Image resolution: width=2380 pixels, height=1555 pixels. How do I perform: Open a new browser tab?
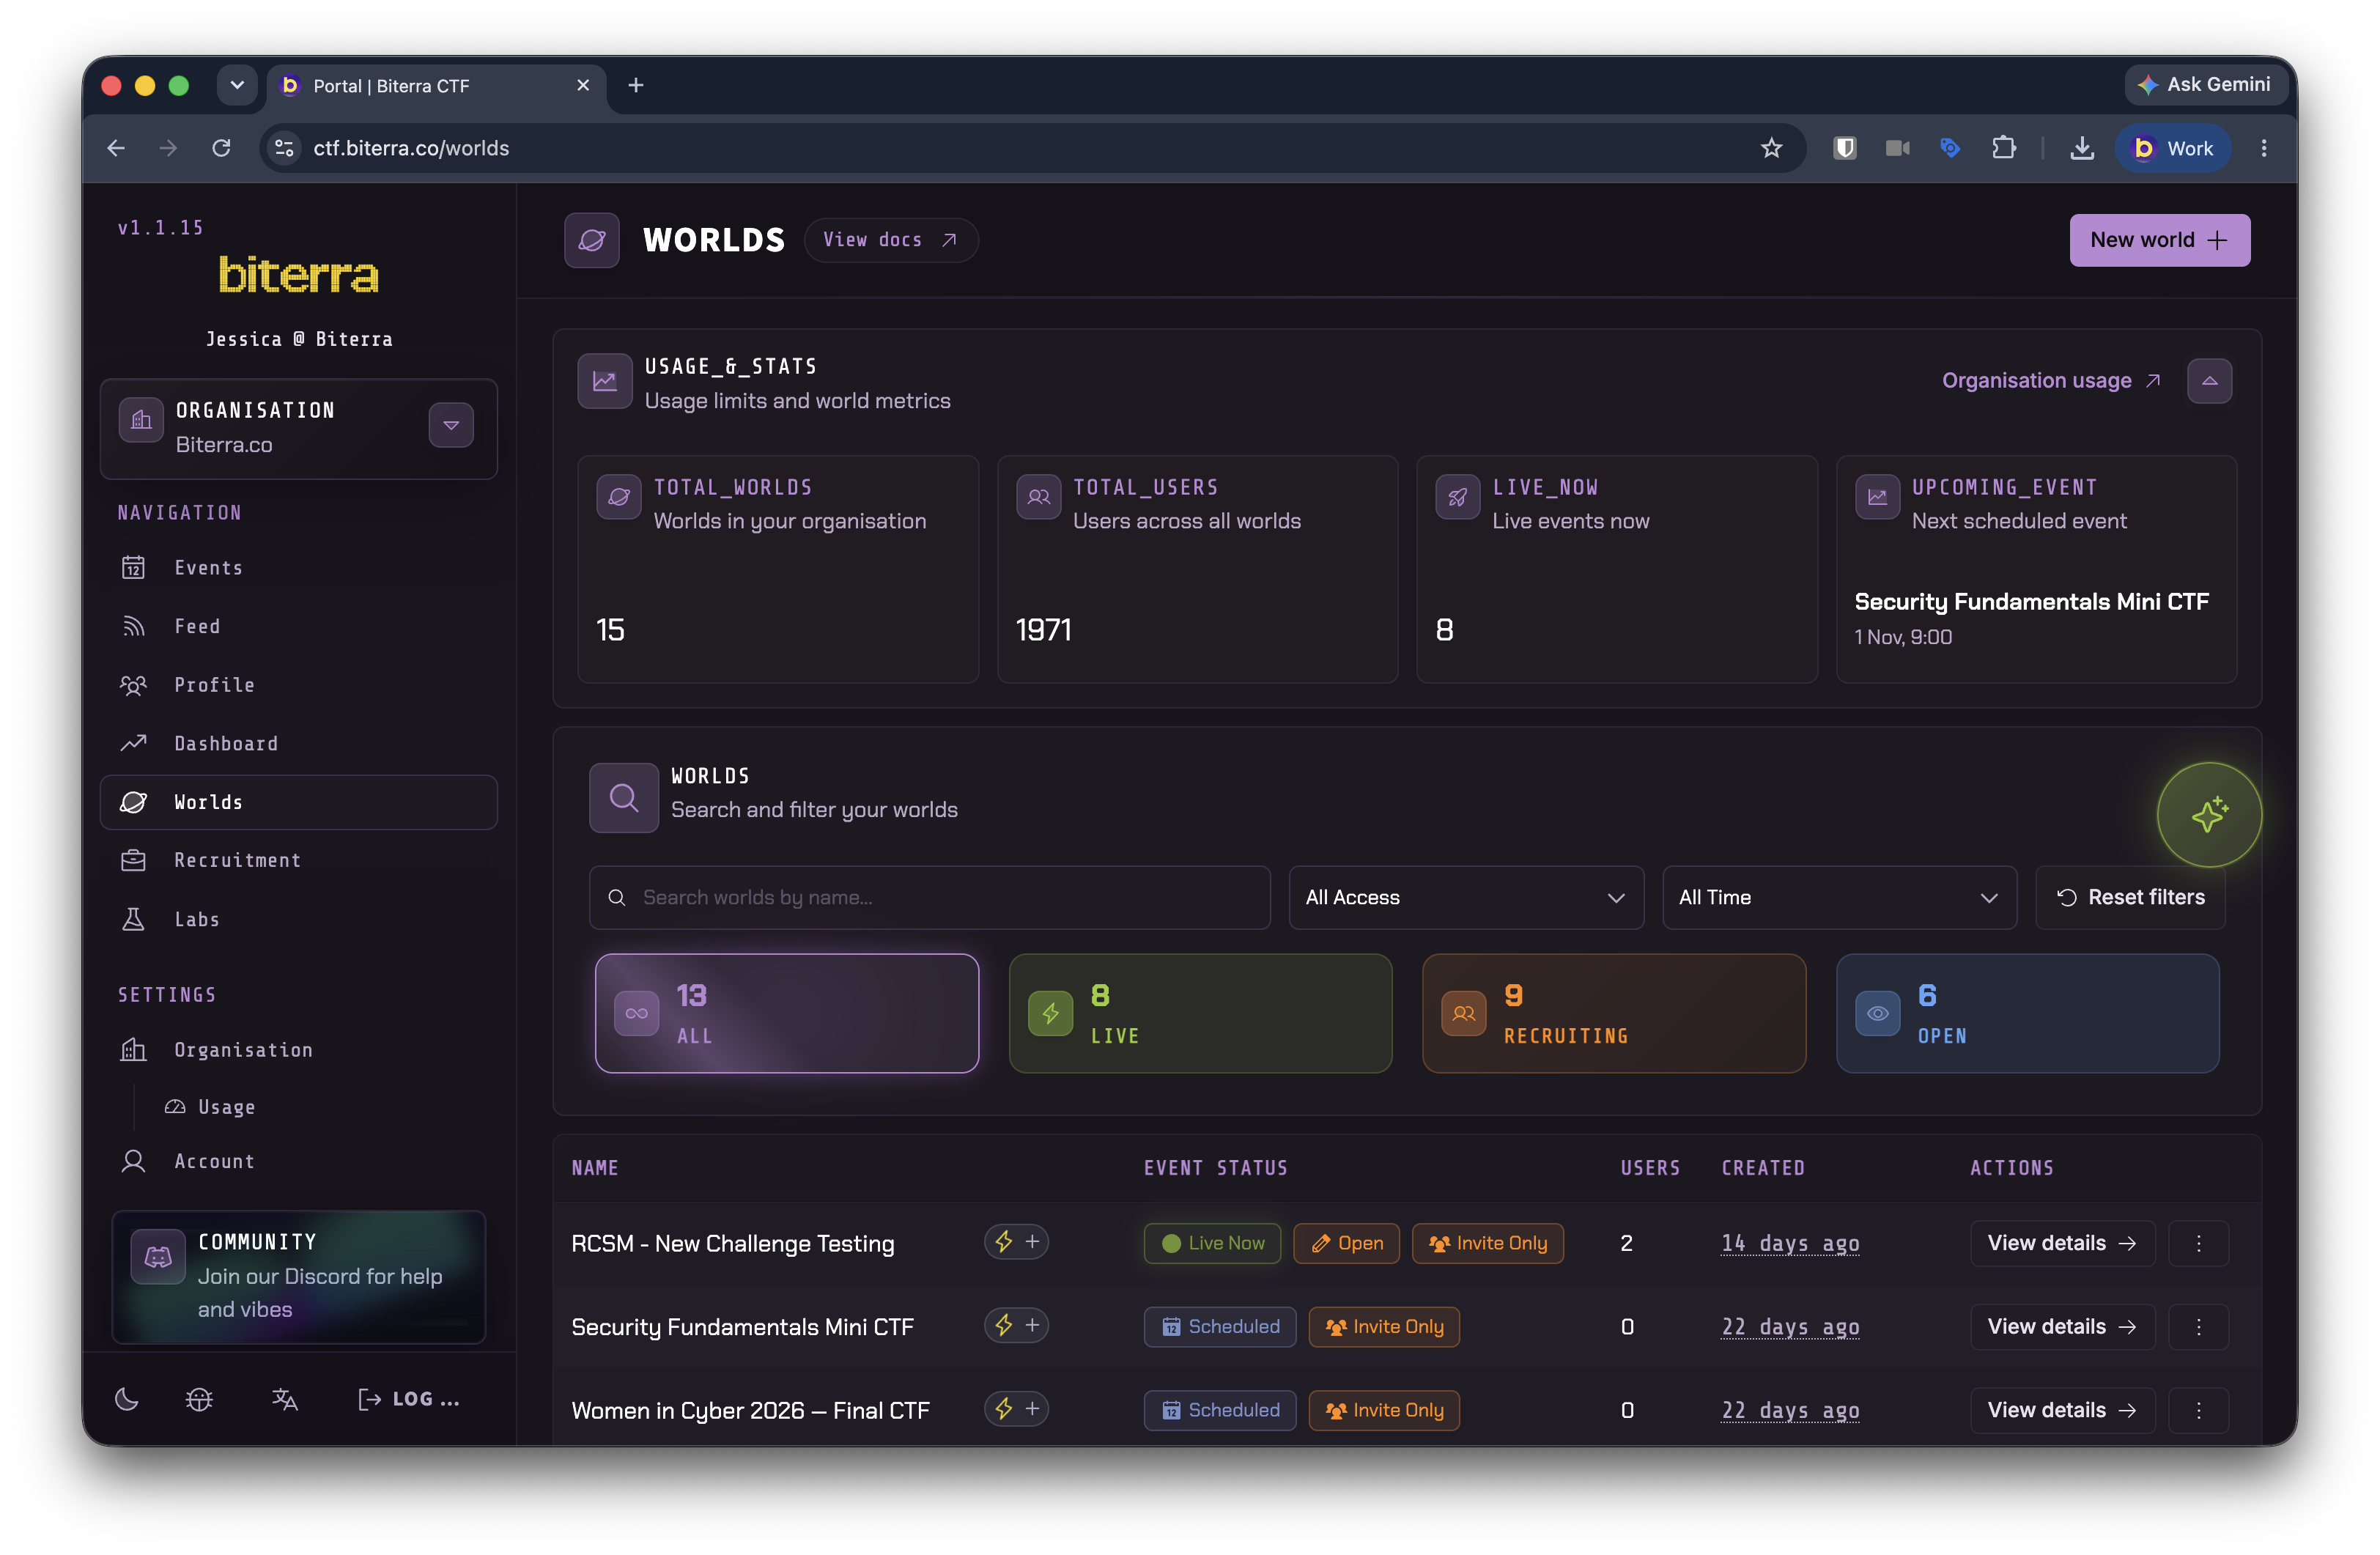pos(636,85)
